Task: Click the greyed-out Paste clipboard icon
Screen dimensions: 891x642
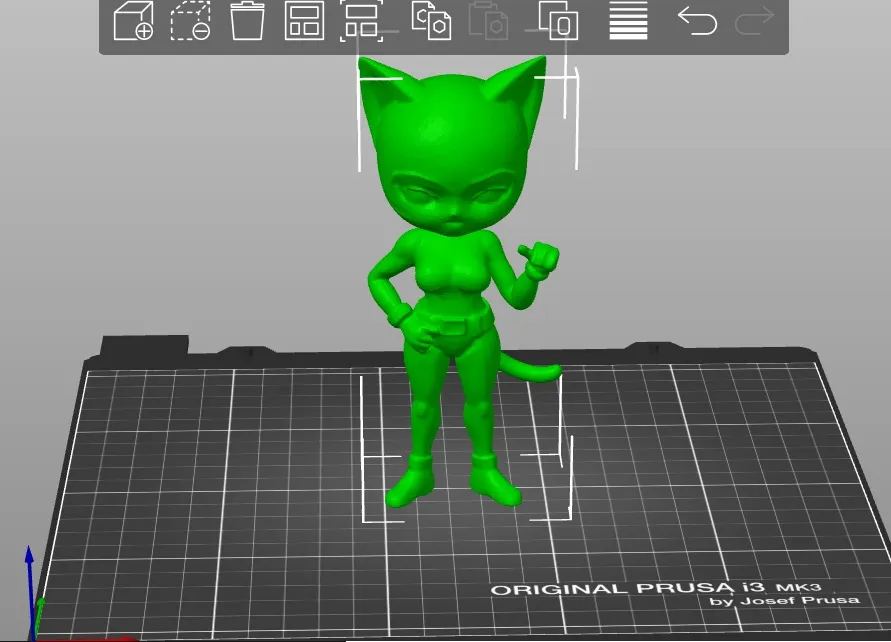Action: click(488, 21)
